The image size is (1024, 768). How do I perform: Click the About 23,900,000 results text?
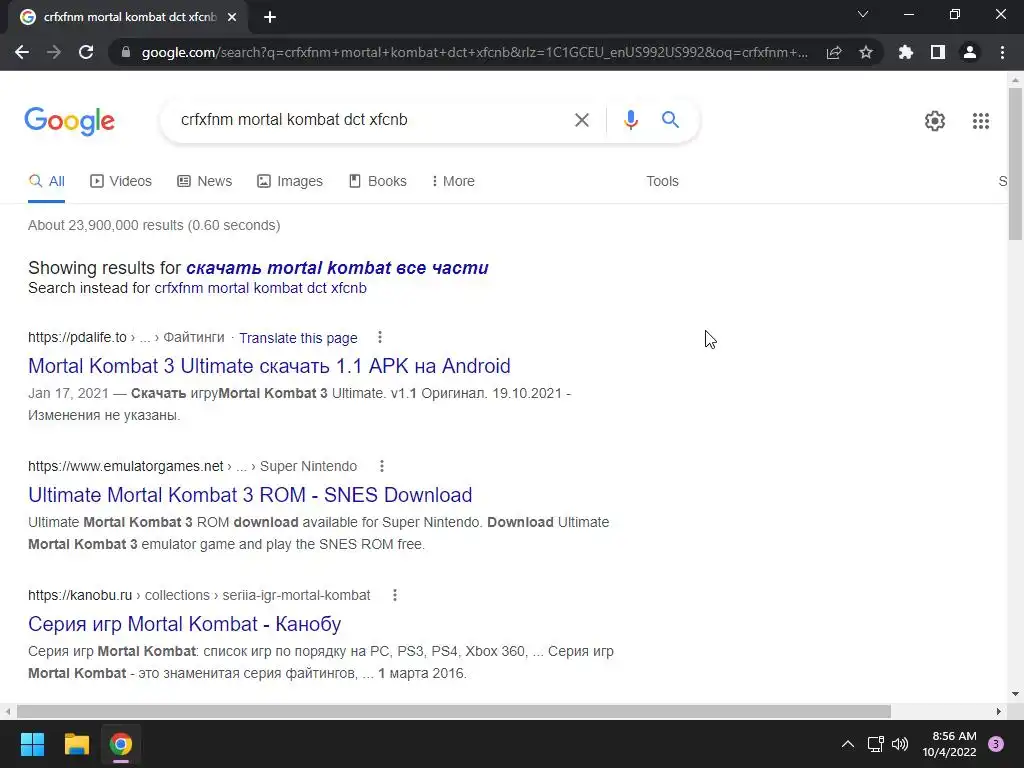click(154, 225)
